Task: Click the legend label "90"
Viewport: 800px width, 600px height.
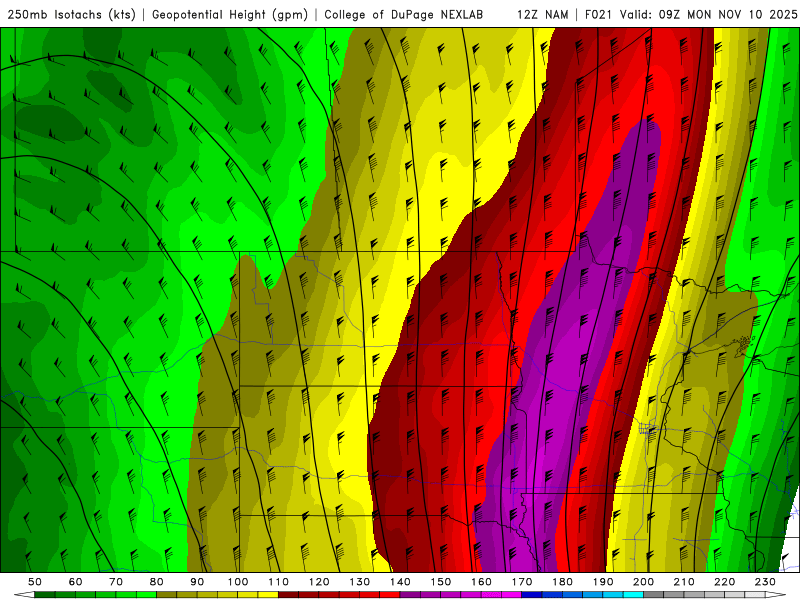Action: tap(197, 582)
